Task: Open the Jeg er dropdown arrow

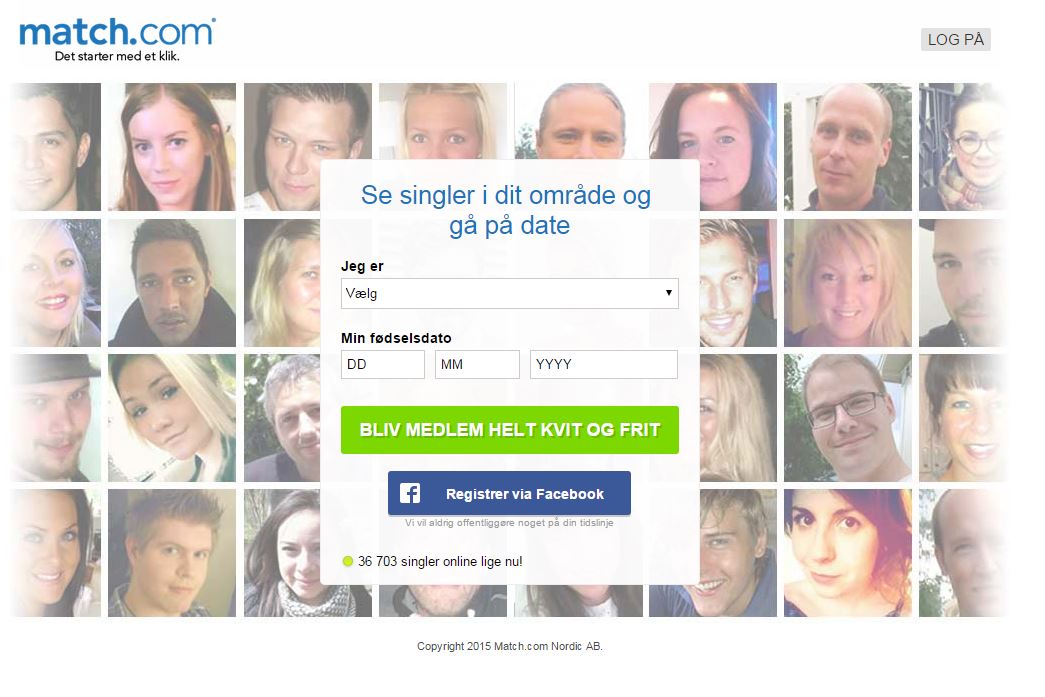Action: click(668, 293)
